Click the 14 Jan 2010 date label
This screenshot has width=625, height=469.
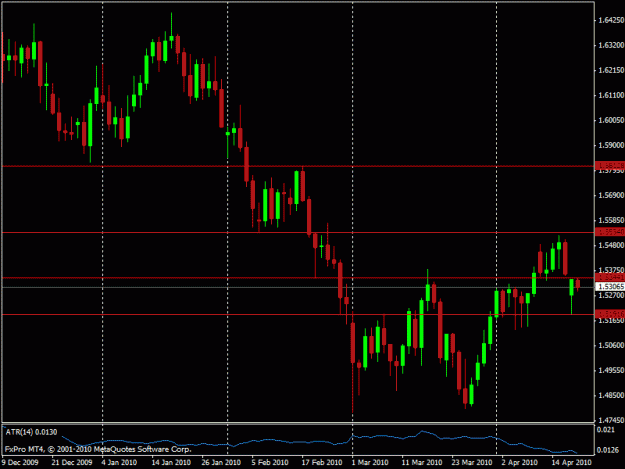(171, 462)
